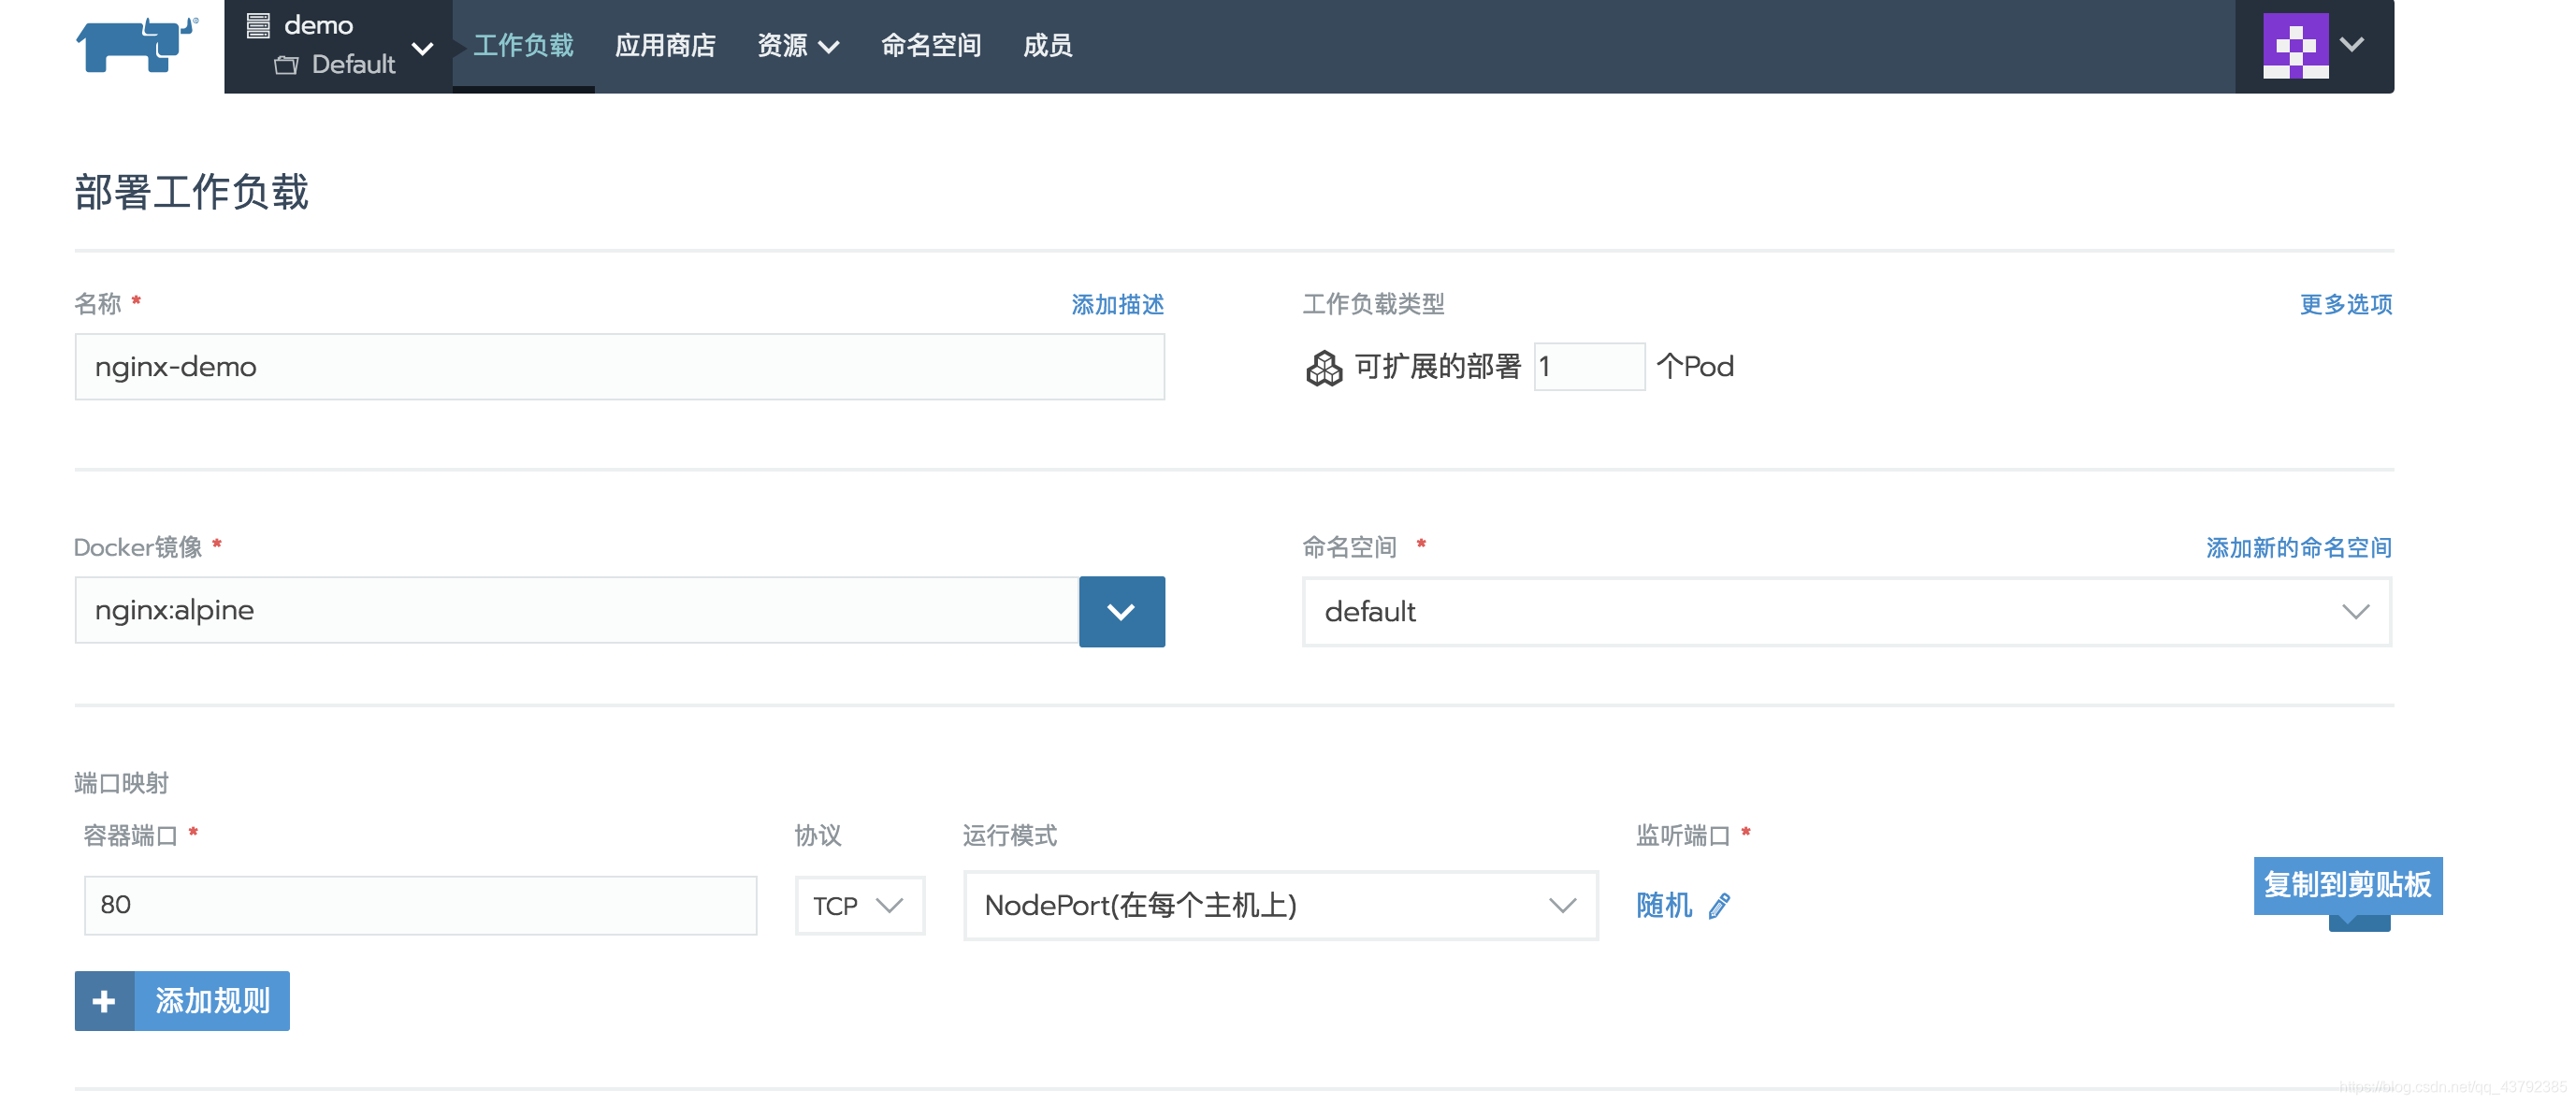The image size is (2576, 1104).
Task: Click the scalable deployment cubes icon
Action: (1324, 367)
